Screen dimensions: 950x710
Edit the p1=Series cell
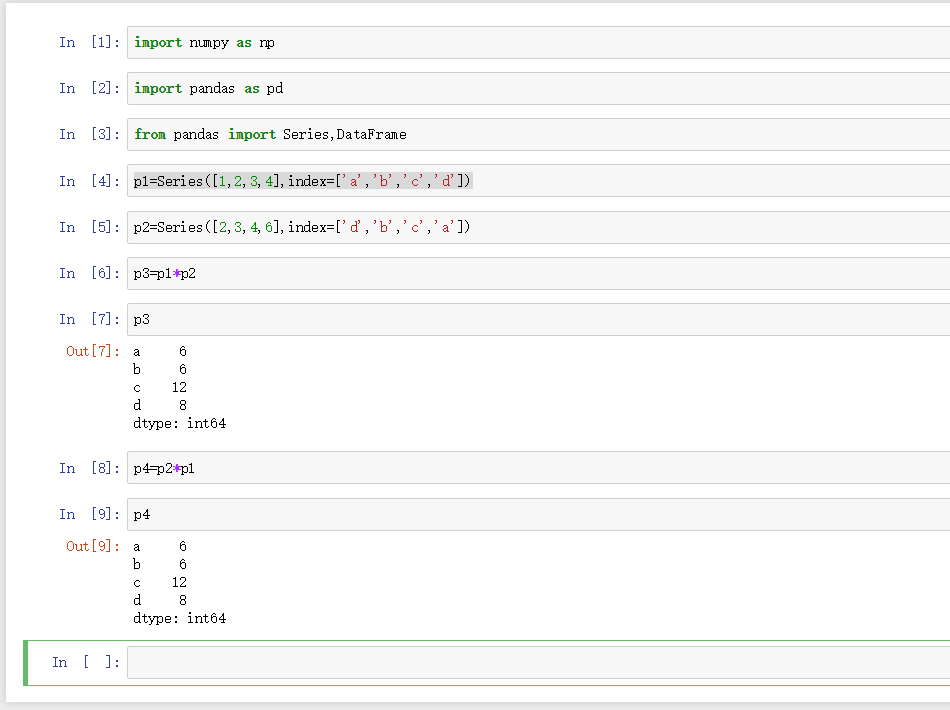click(x=538, y=181)
